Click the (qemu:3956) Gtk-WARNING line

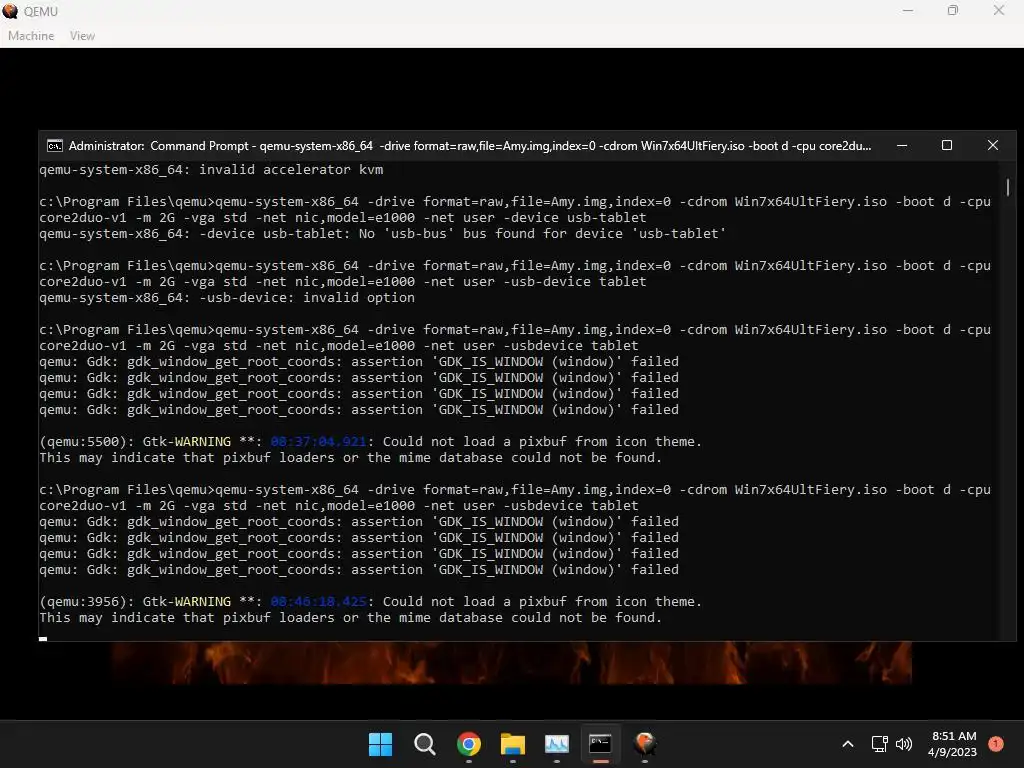370,602
